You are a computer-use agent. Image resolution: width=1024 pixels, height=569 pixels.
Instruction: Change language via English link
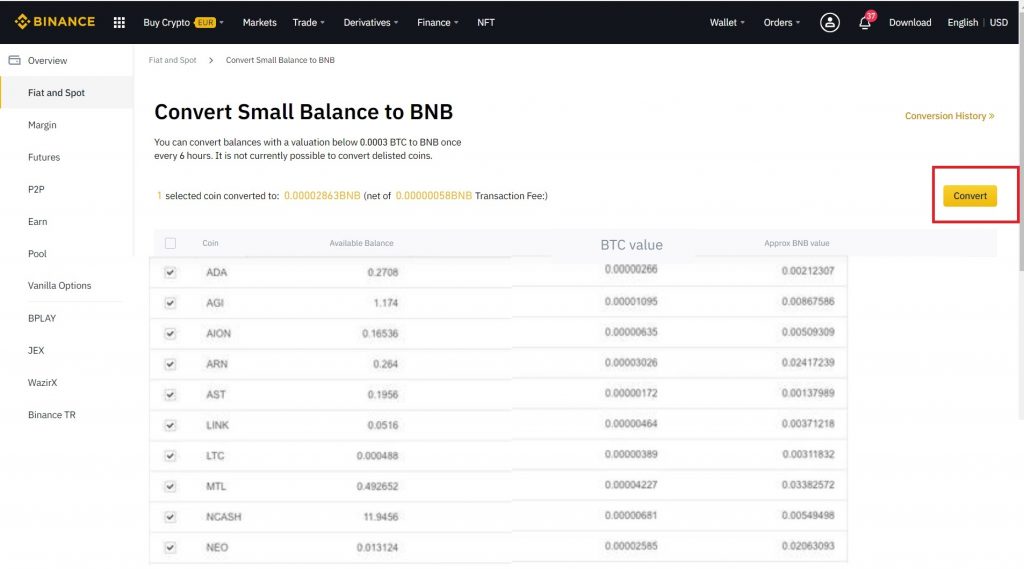pyautogui.click(x=963, y=22)
